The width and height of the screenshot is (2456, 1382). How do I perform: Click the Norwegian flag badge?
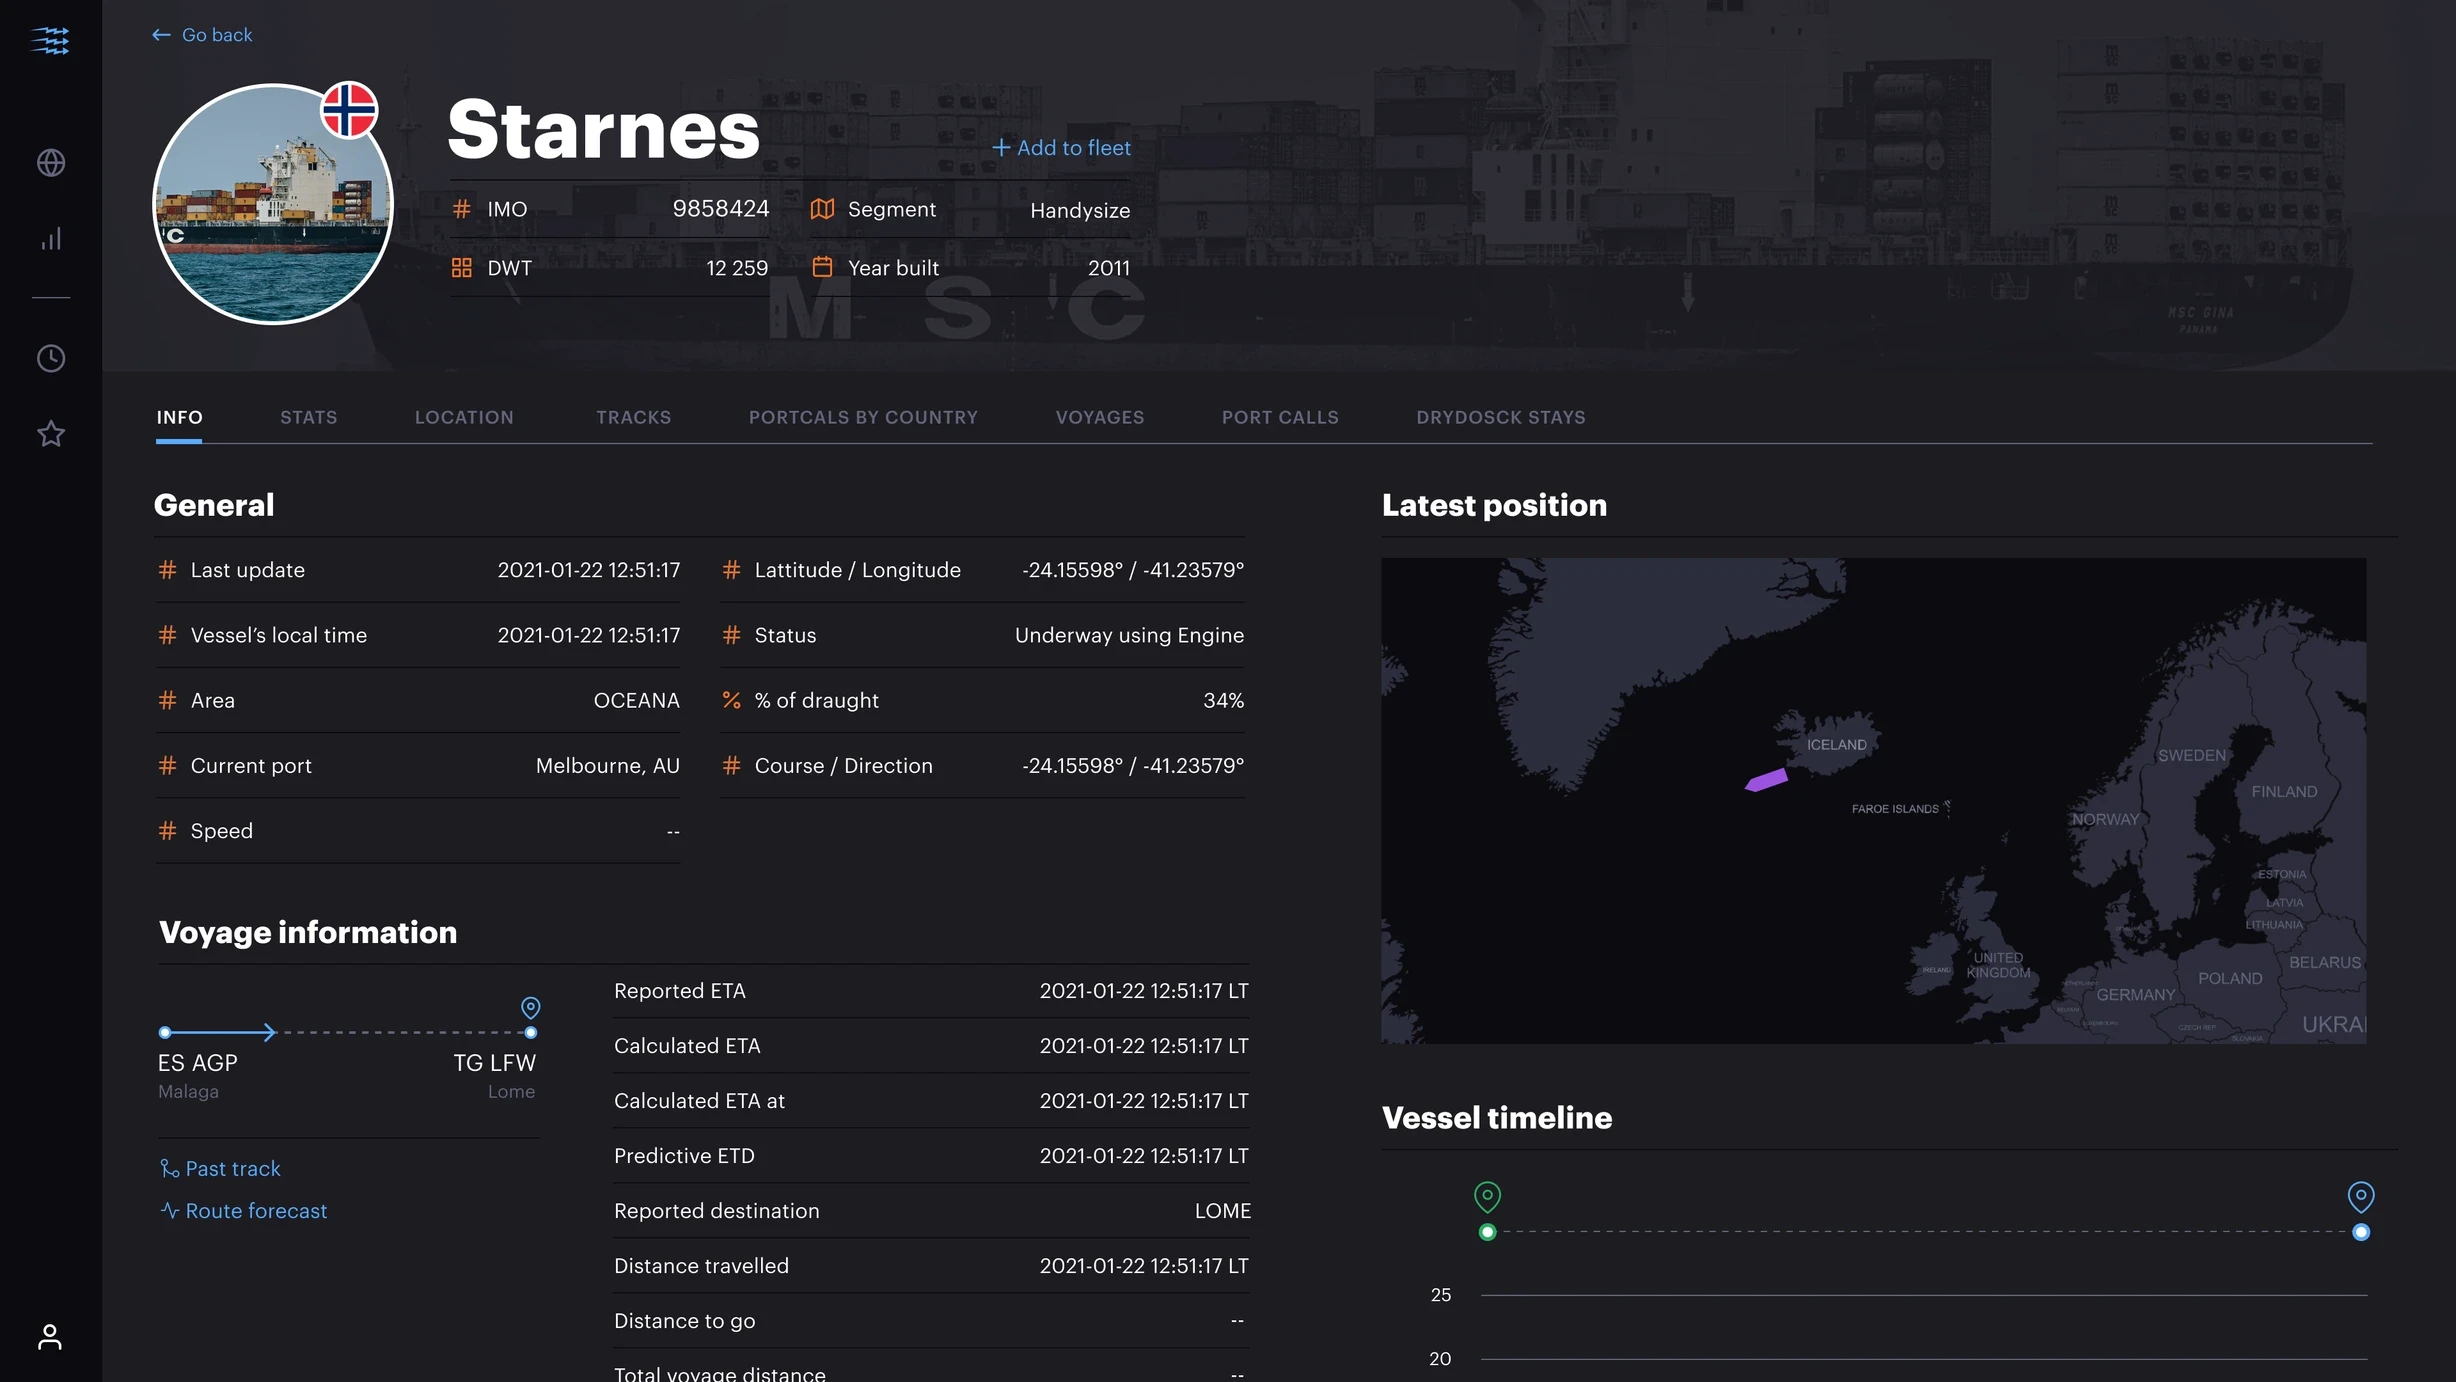point(349,110)
